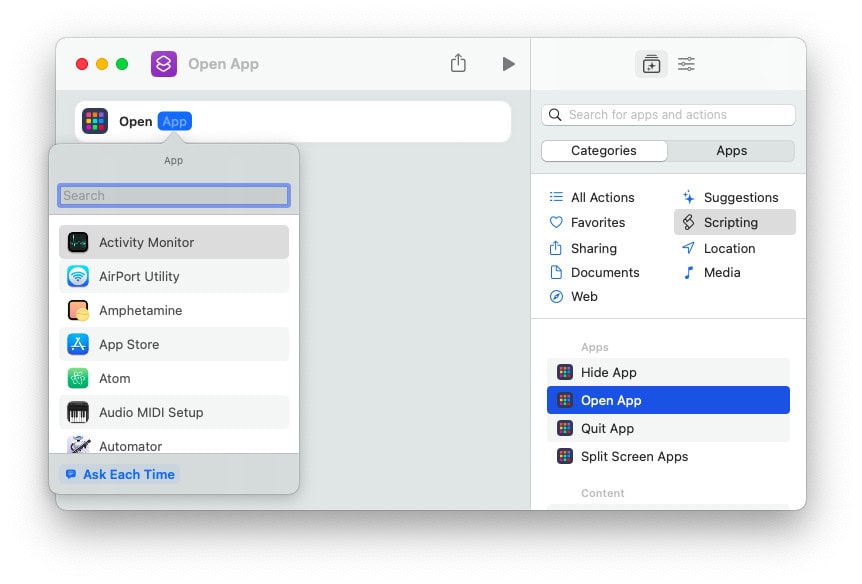Add the Split Screen Apps action

pyautogui.click(x=668, y=456)
